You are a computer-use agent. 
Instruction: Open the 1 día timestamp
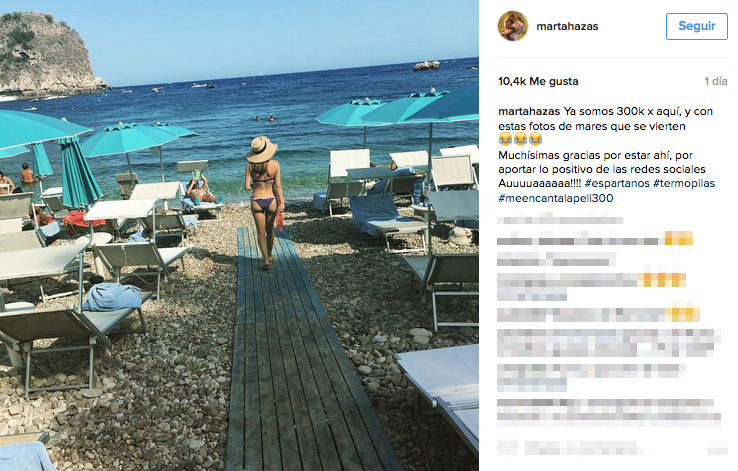pos(715,81)
